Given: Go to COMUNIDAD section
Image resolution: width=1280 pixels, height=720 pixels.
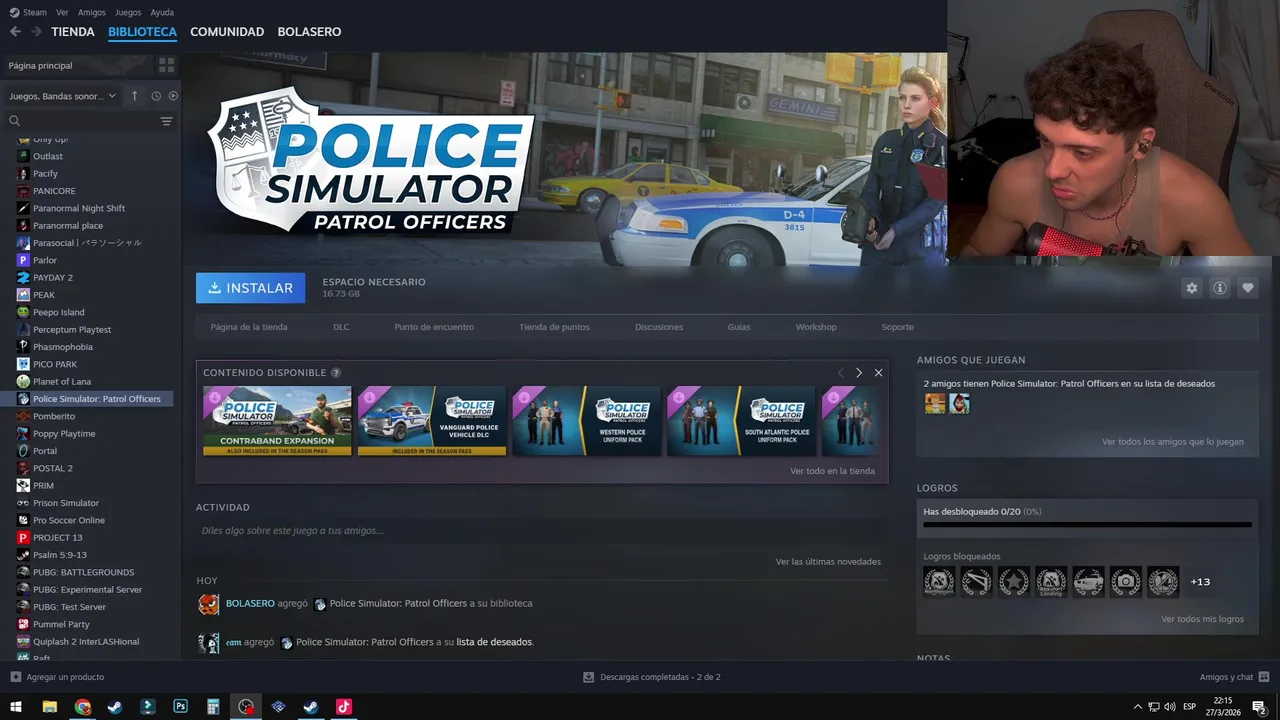Looking at the screenshot, I should (227, 32).
